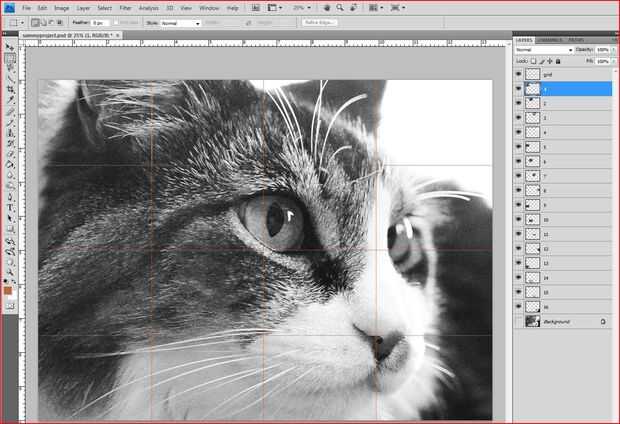This screenshot has height=424, width=620.
Task: Open the Opacity slider arrow
Action: pyautogui.click(x=613, y=50)
